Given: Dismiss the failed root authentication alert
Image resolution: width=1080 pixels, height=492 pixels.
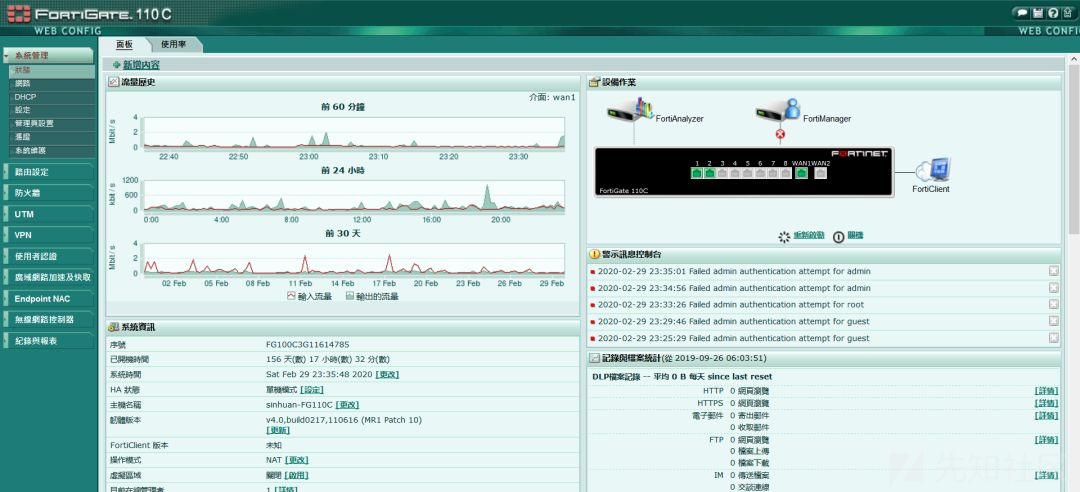Looking at the screenshot, I should [1053, 304].
